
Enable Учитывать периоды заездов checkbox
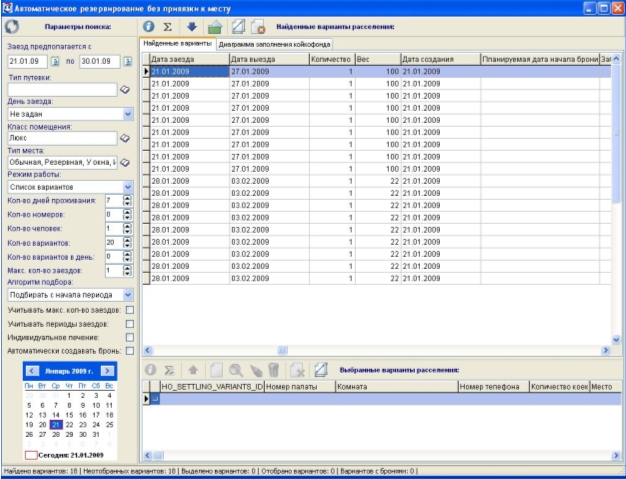click(130, 324)
